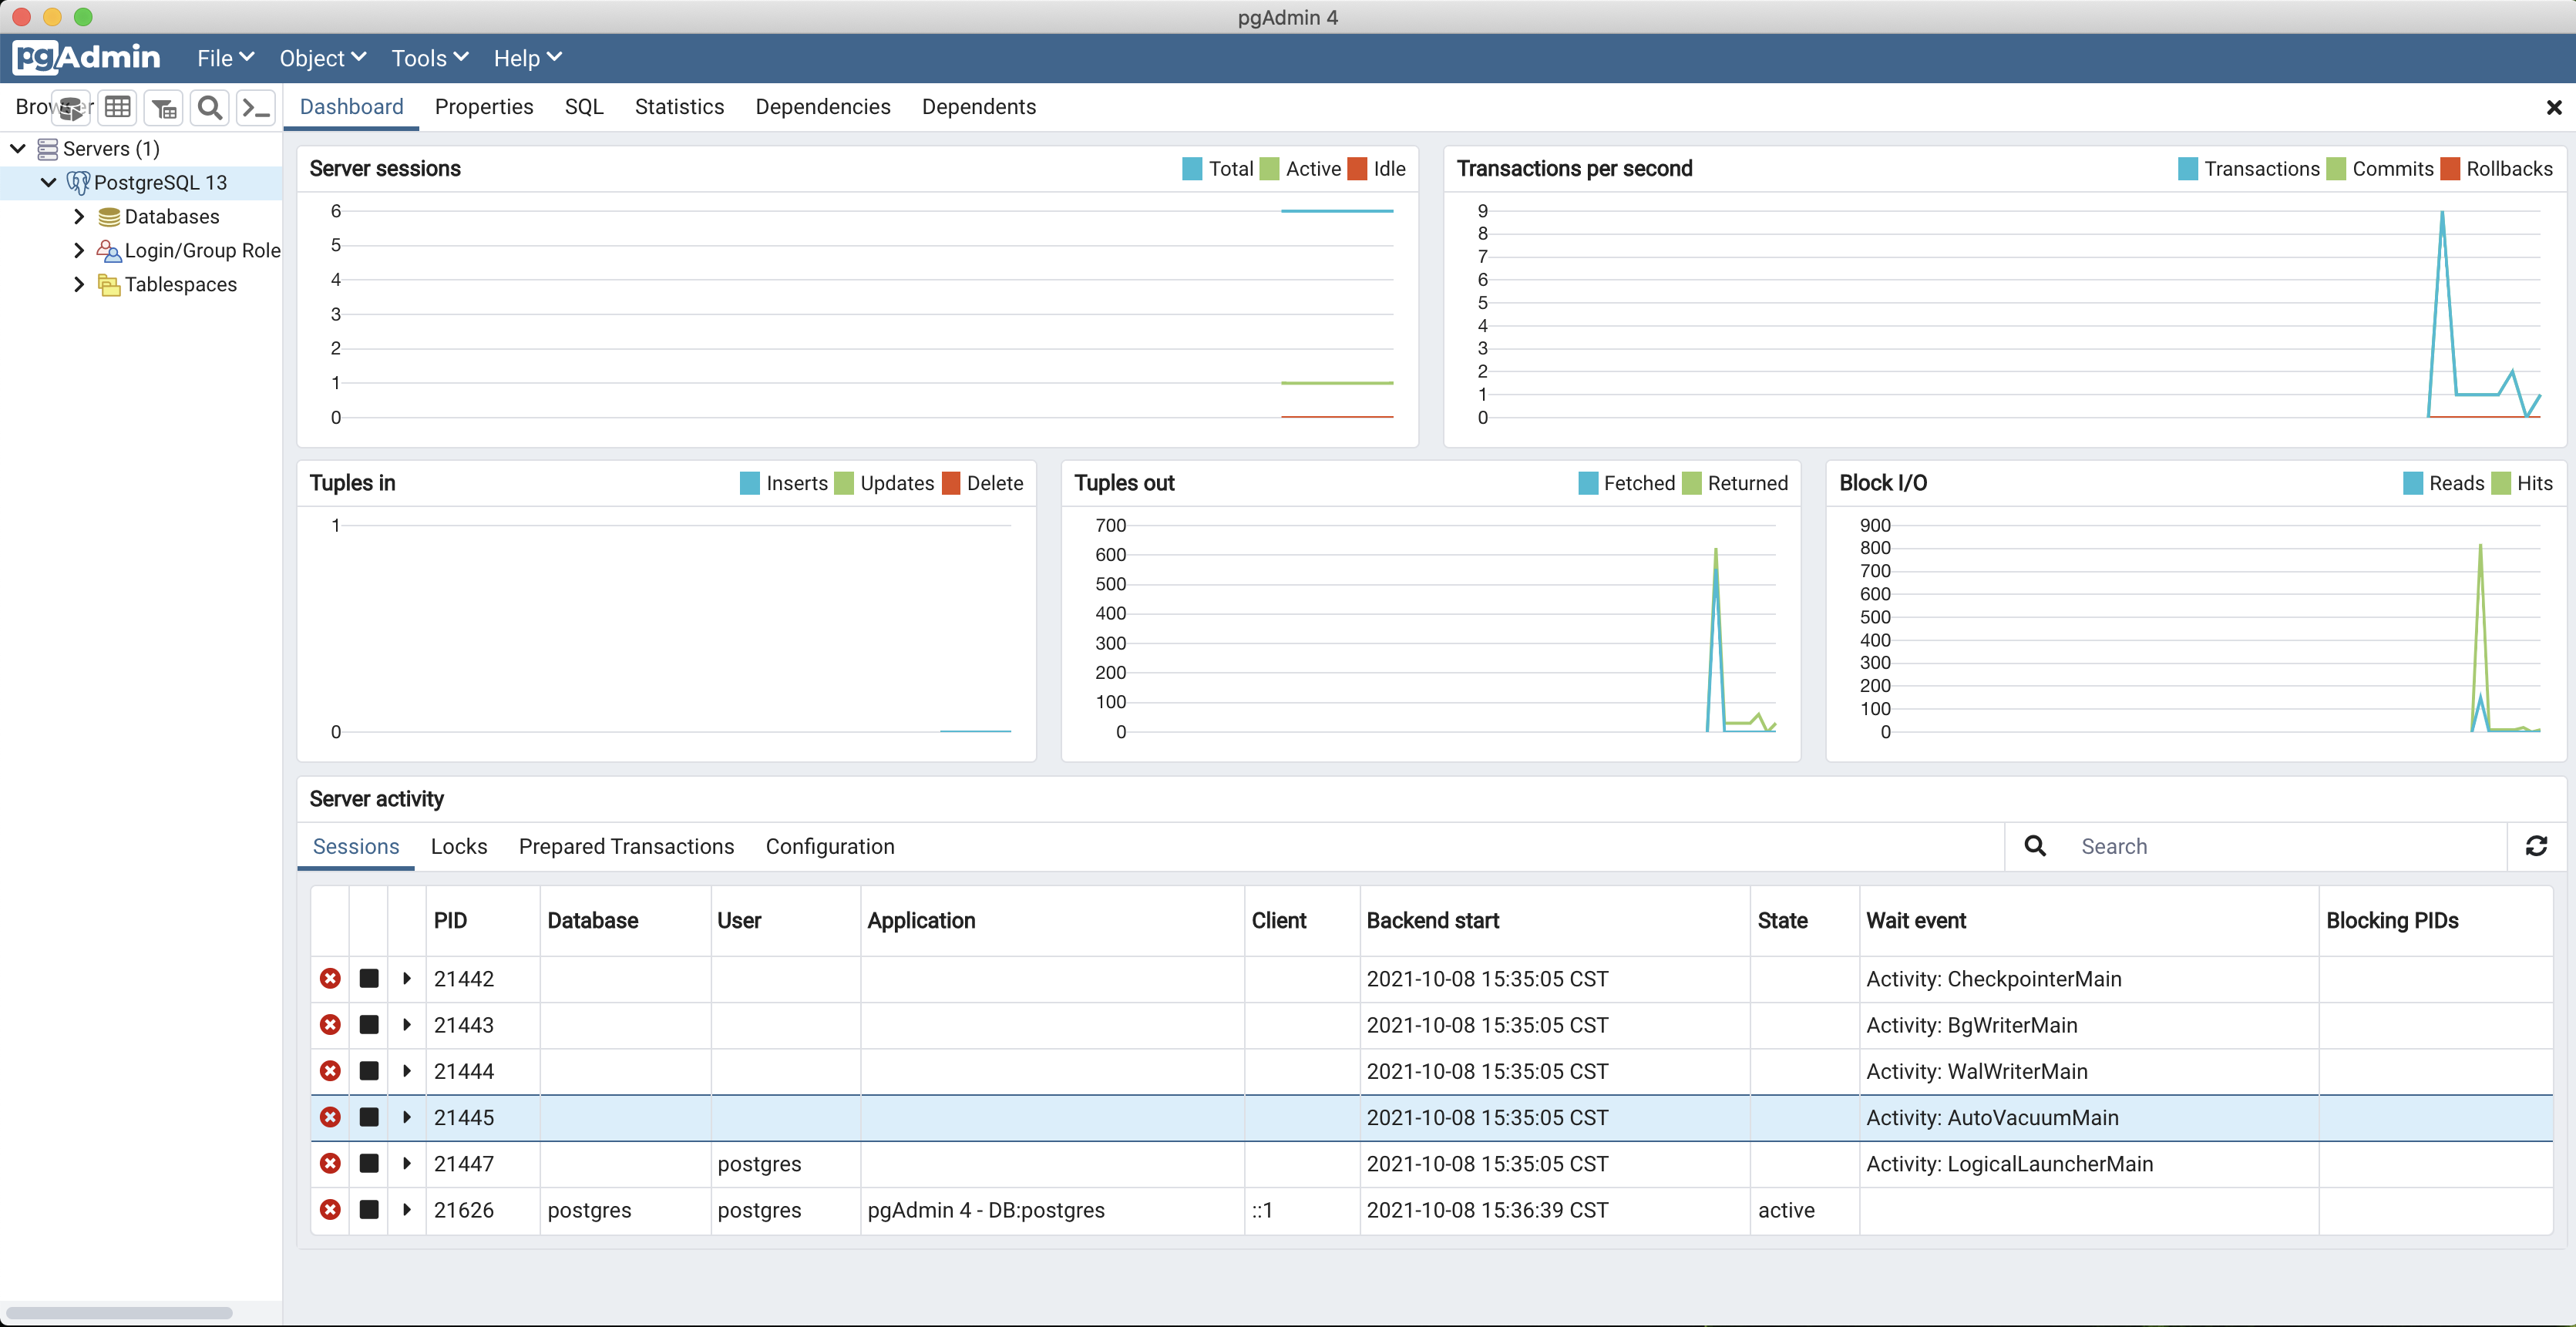The image size is (2576, 1327).
Task: Select the Configuration tab in Server activity
Action: [x=829, y=846]
